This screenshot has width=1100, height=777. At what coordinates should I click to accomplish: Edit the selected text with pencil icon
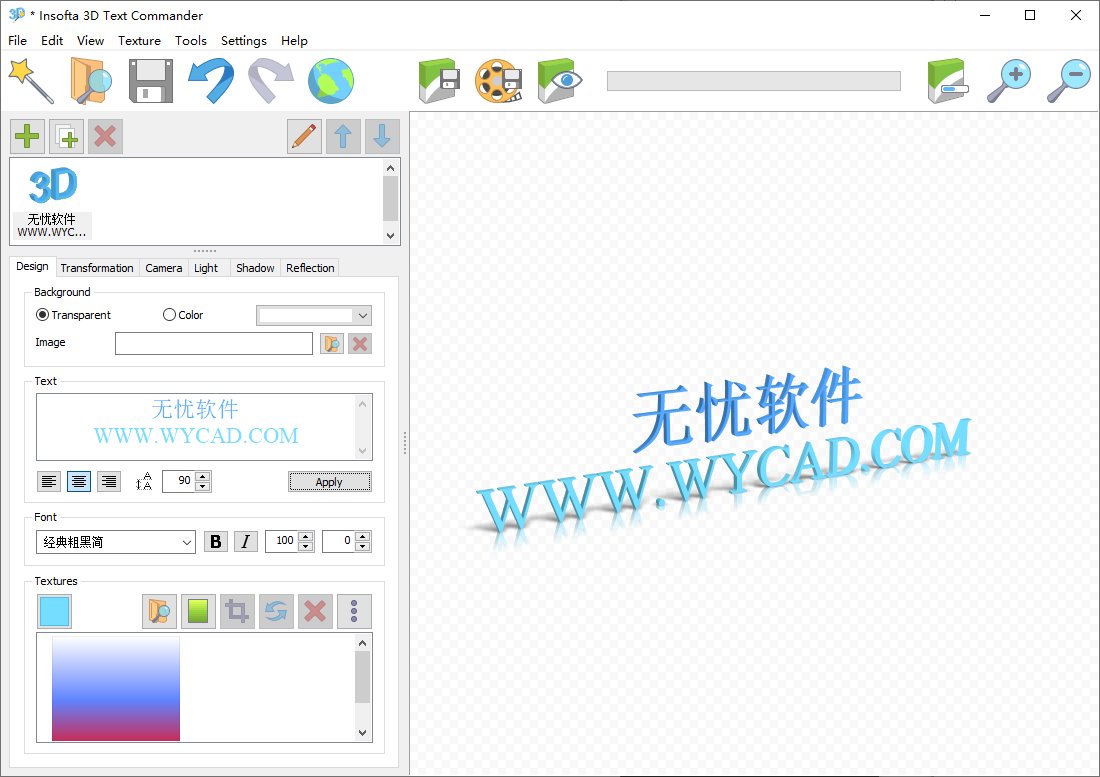304,136
